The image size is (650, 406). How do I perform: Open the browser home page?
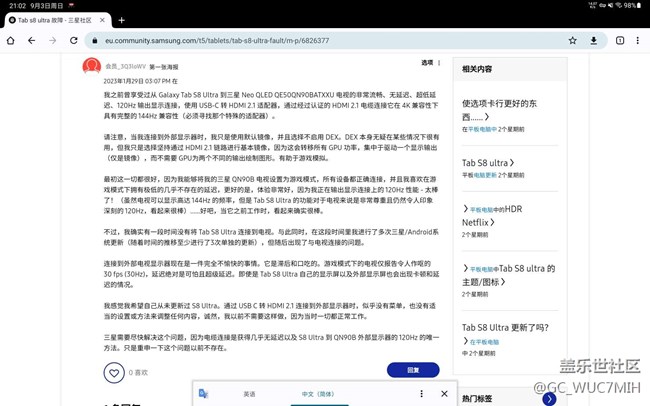[10, 41]
